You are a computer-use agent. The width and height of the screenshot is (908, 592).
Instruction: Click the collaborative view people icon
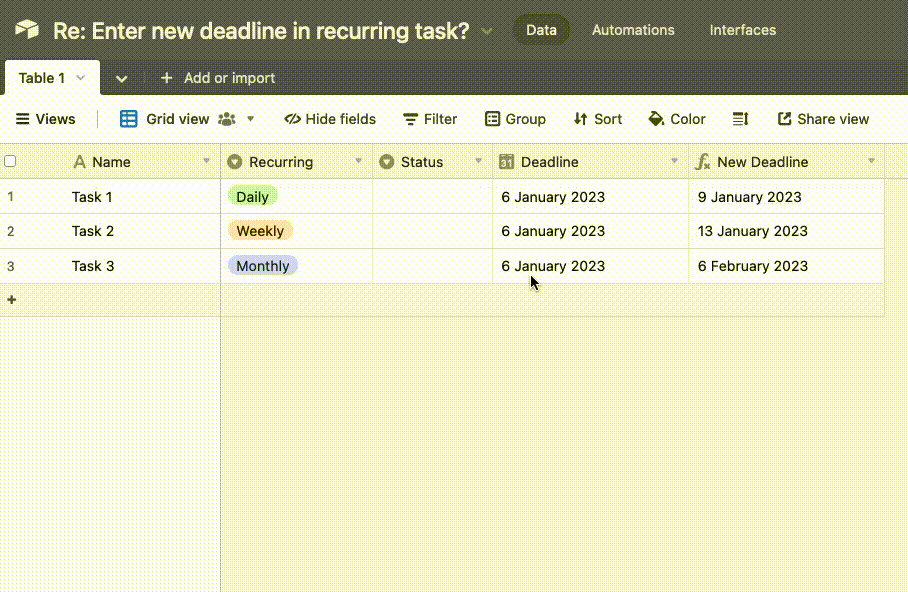(227, 119)
